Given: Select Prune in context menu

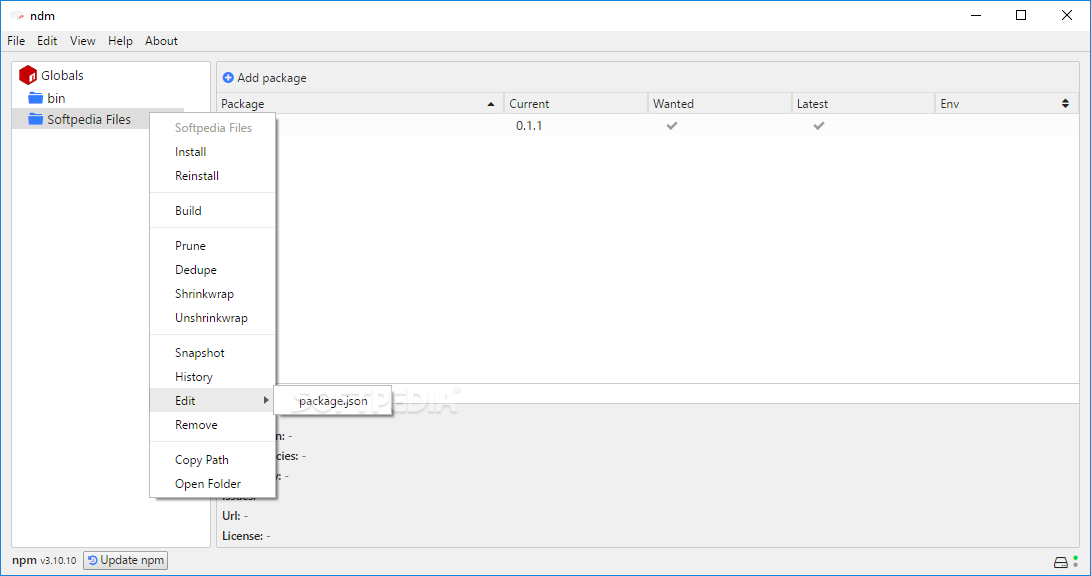Looking at the screenshot, I should click(213, 246).
